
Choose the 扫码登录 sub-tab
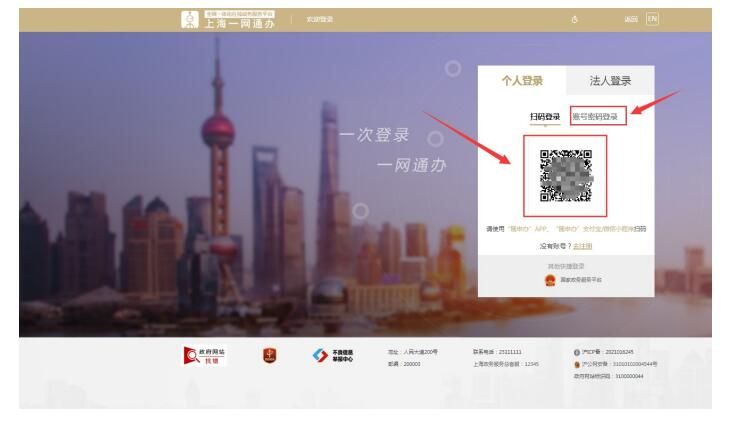[545, 117]
